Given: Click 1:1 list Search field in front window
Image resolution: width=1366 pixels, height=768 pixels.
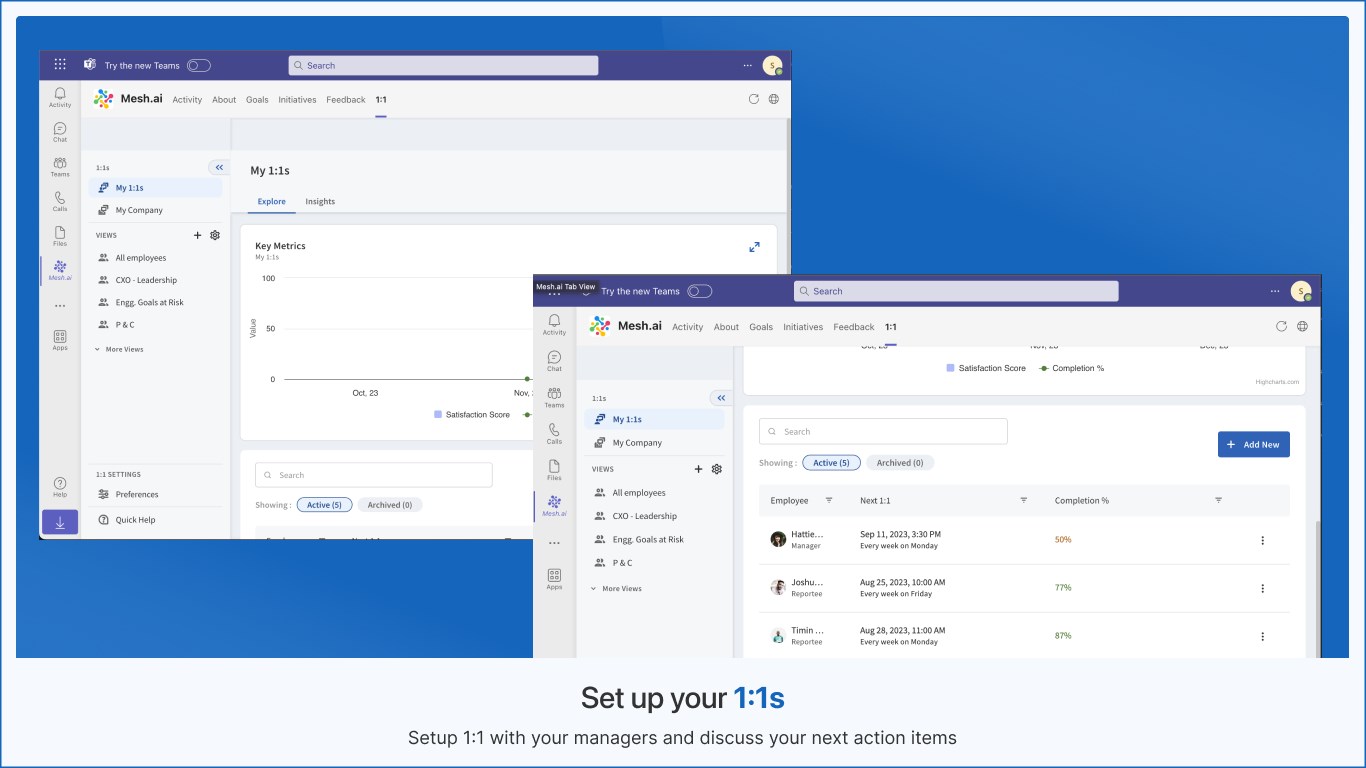Looking at the screenshot, I should click(883, 431).
